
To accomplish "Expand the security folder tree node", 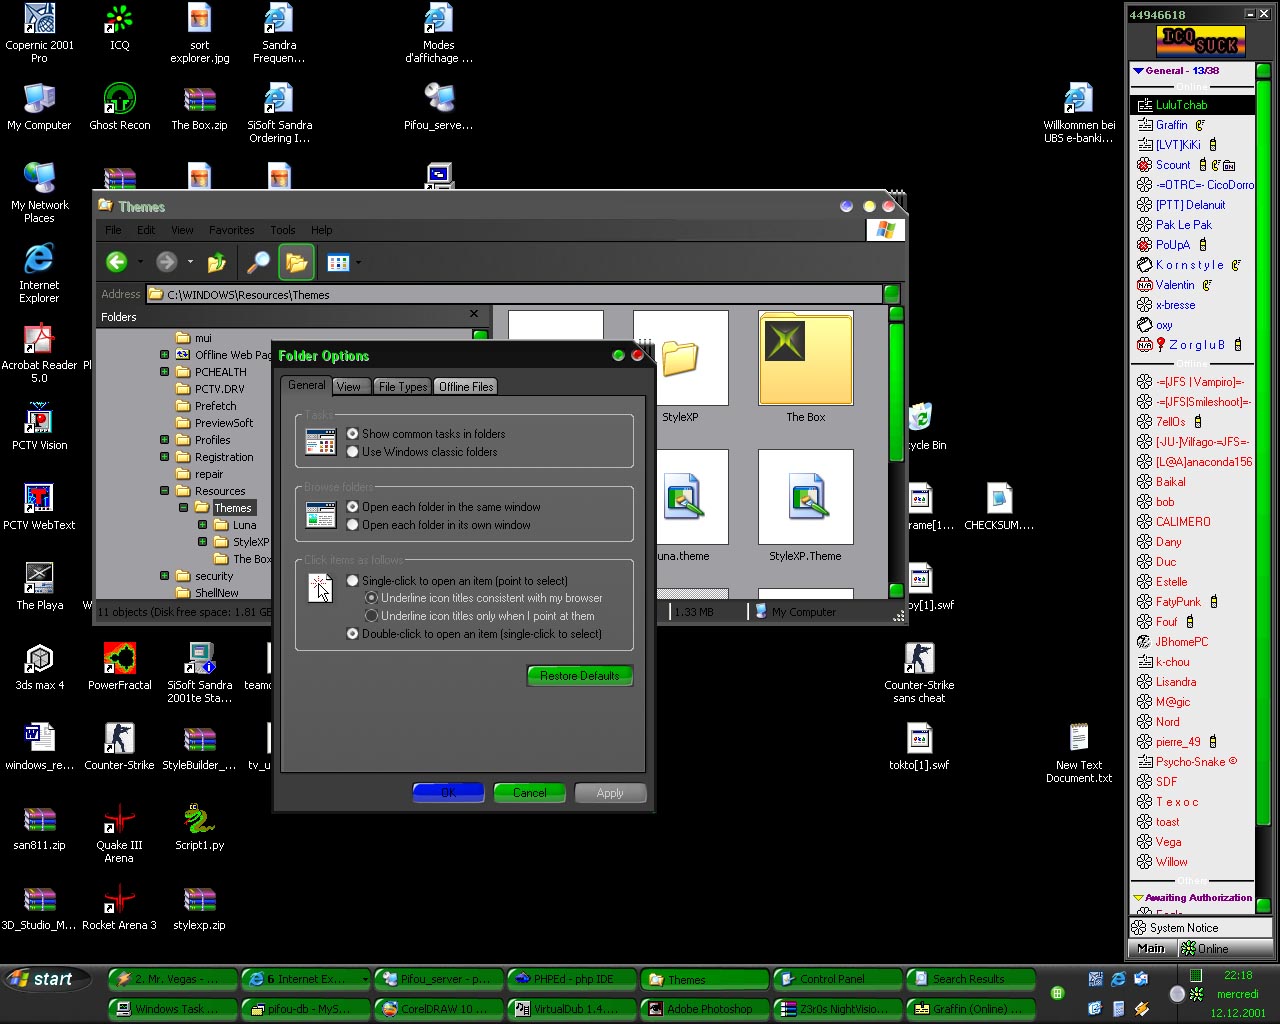I will 165,576.
